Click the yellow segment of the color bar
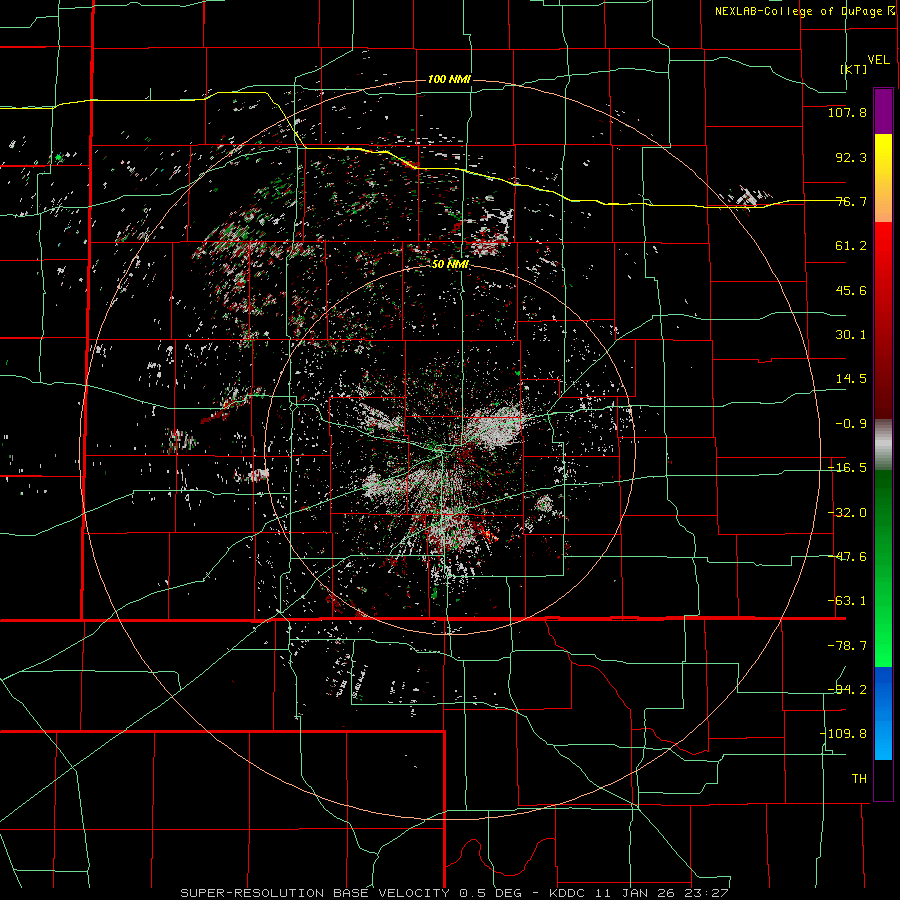 pos(883,178)
